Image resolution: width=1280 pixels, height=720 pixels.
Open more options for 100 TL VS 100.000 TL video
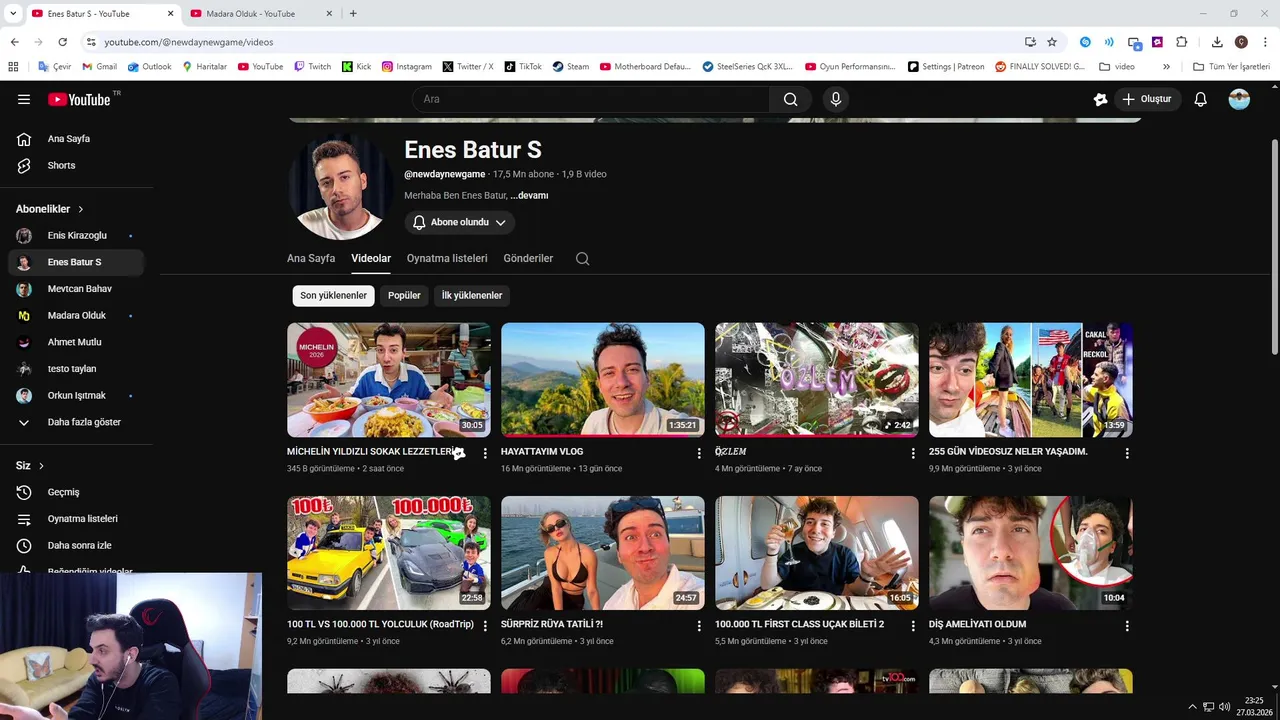coord(485,626)
